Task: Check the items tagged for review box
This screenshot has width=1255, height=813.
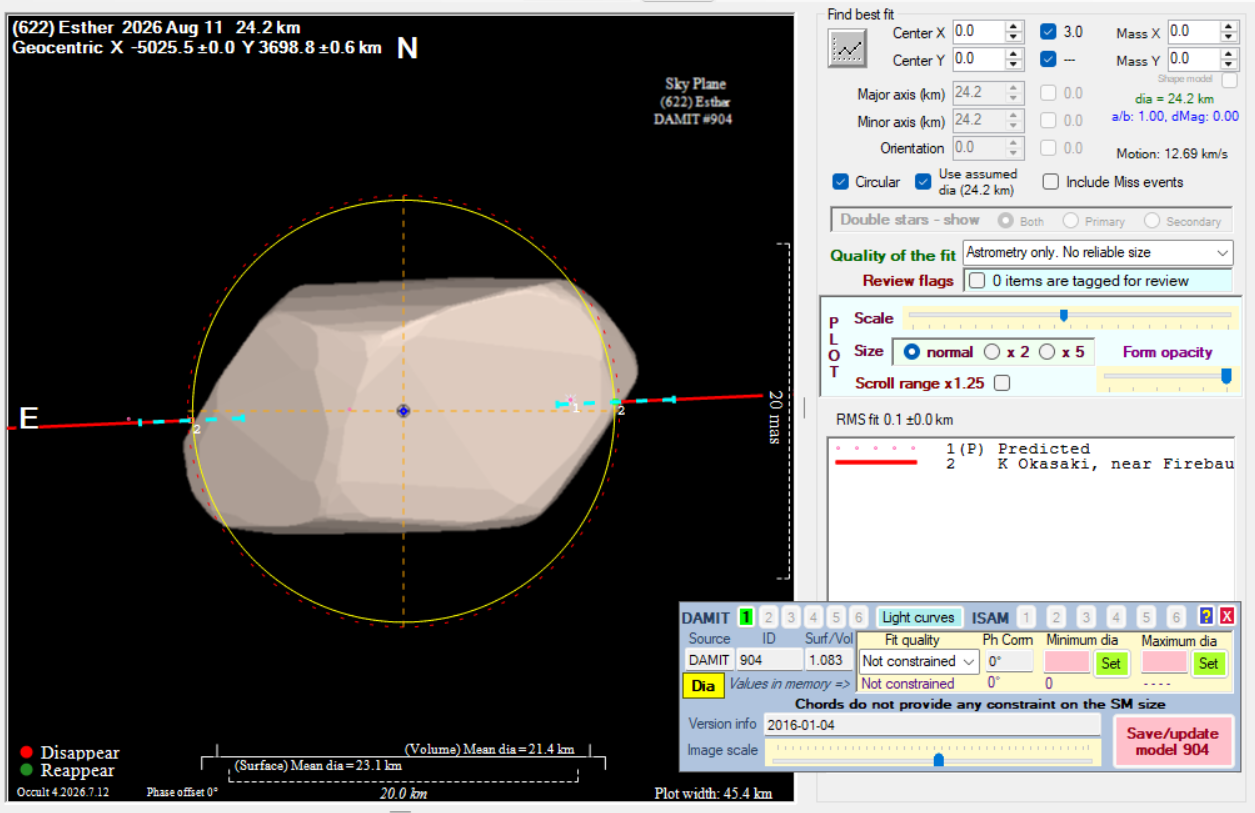Action: 977,281
